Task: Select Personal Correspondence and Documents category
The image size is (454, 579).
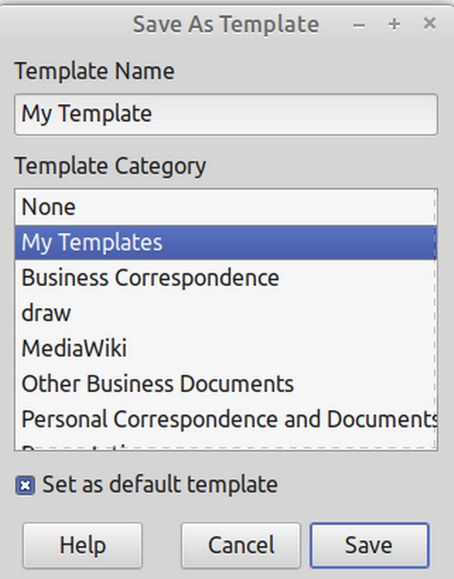Action: (225, 419)
